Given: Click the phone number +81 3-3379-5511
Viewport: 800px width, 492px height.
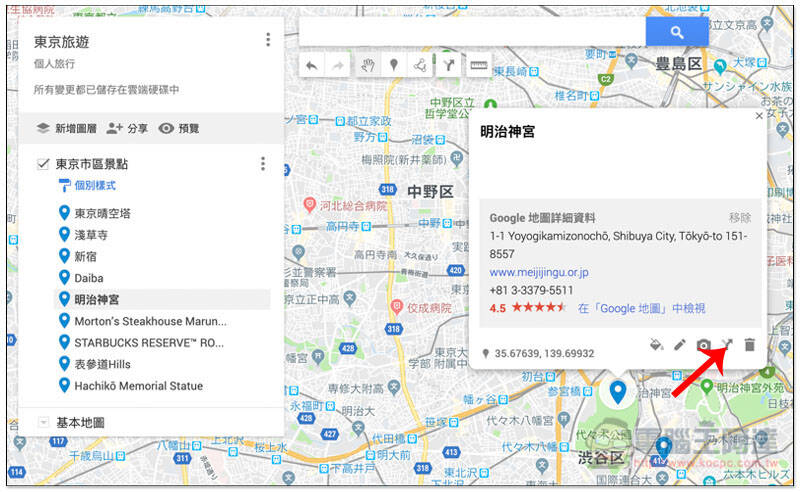Looking at the screenshot, I should 531,290.
